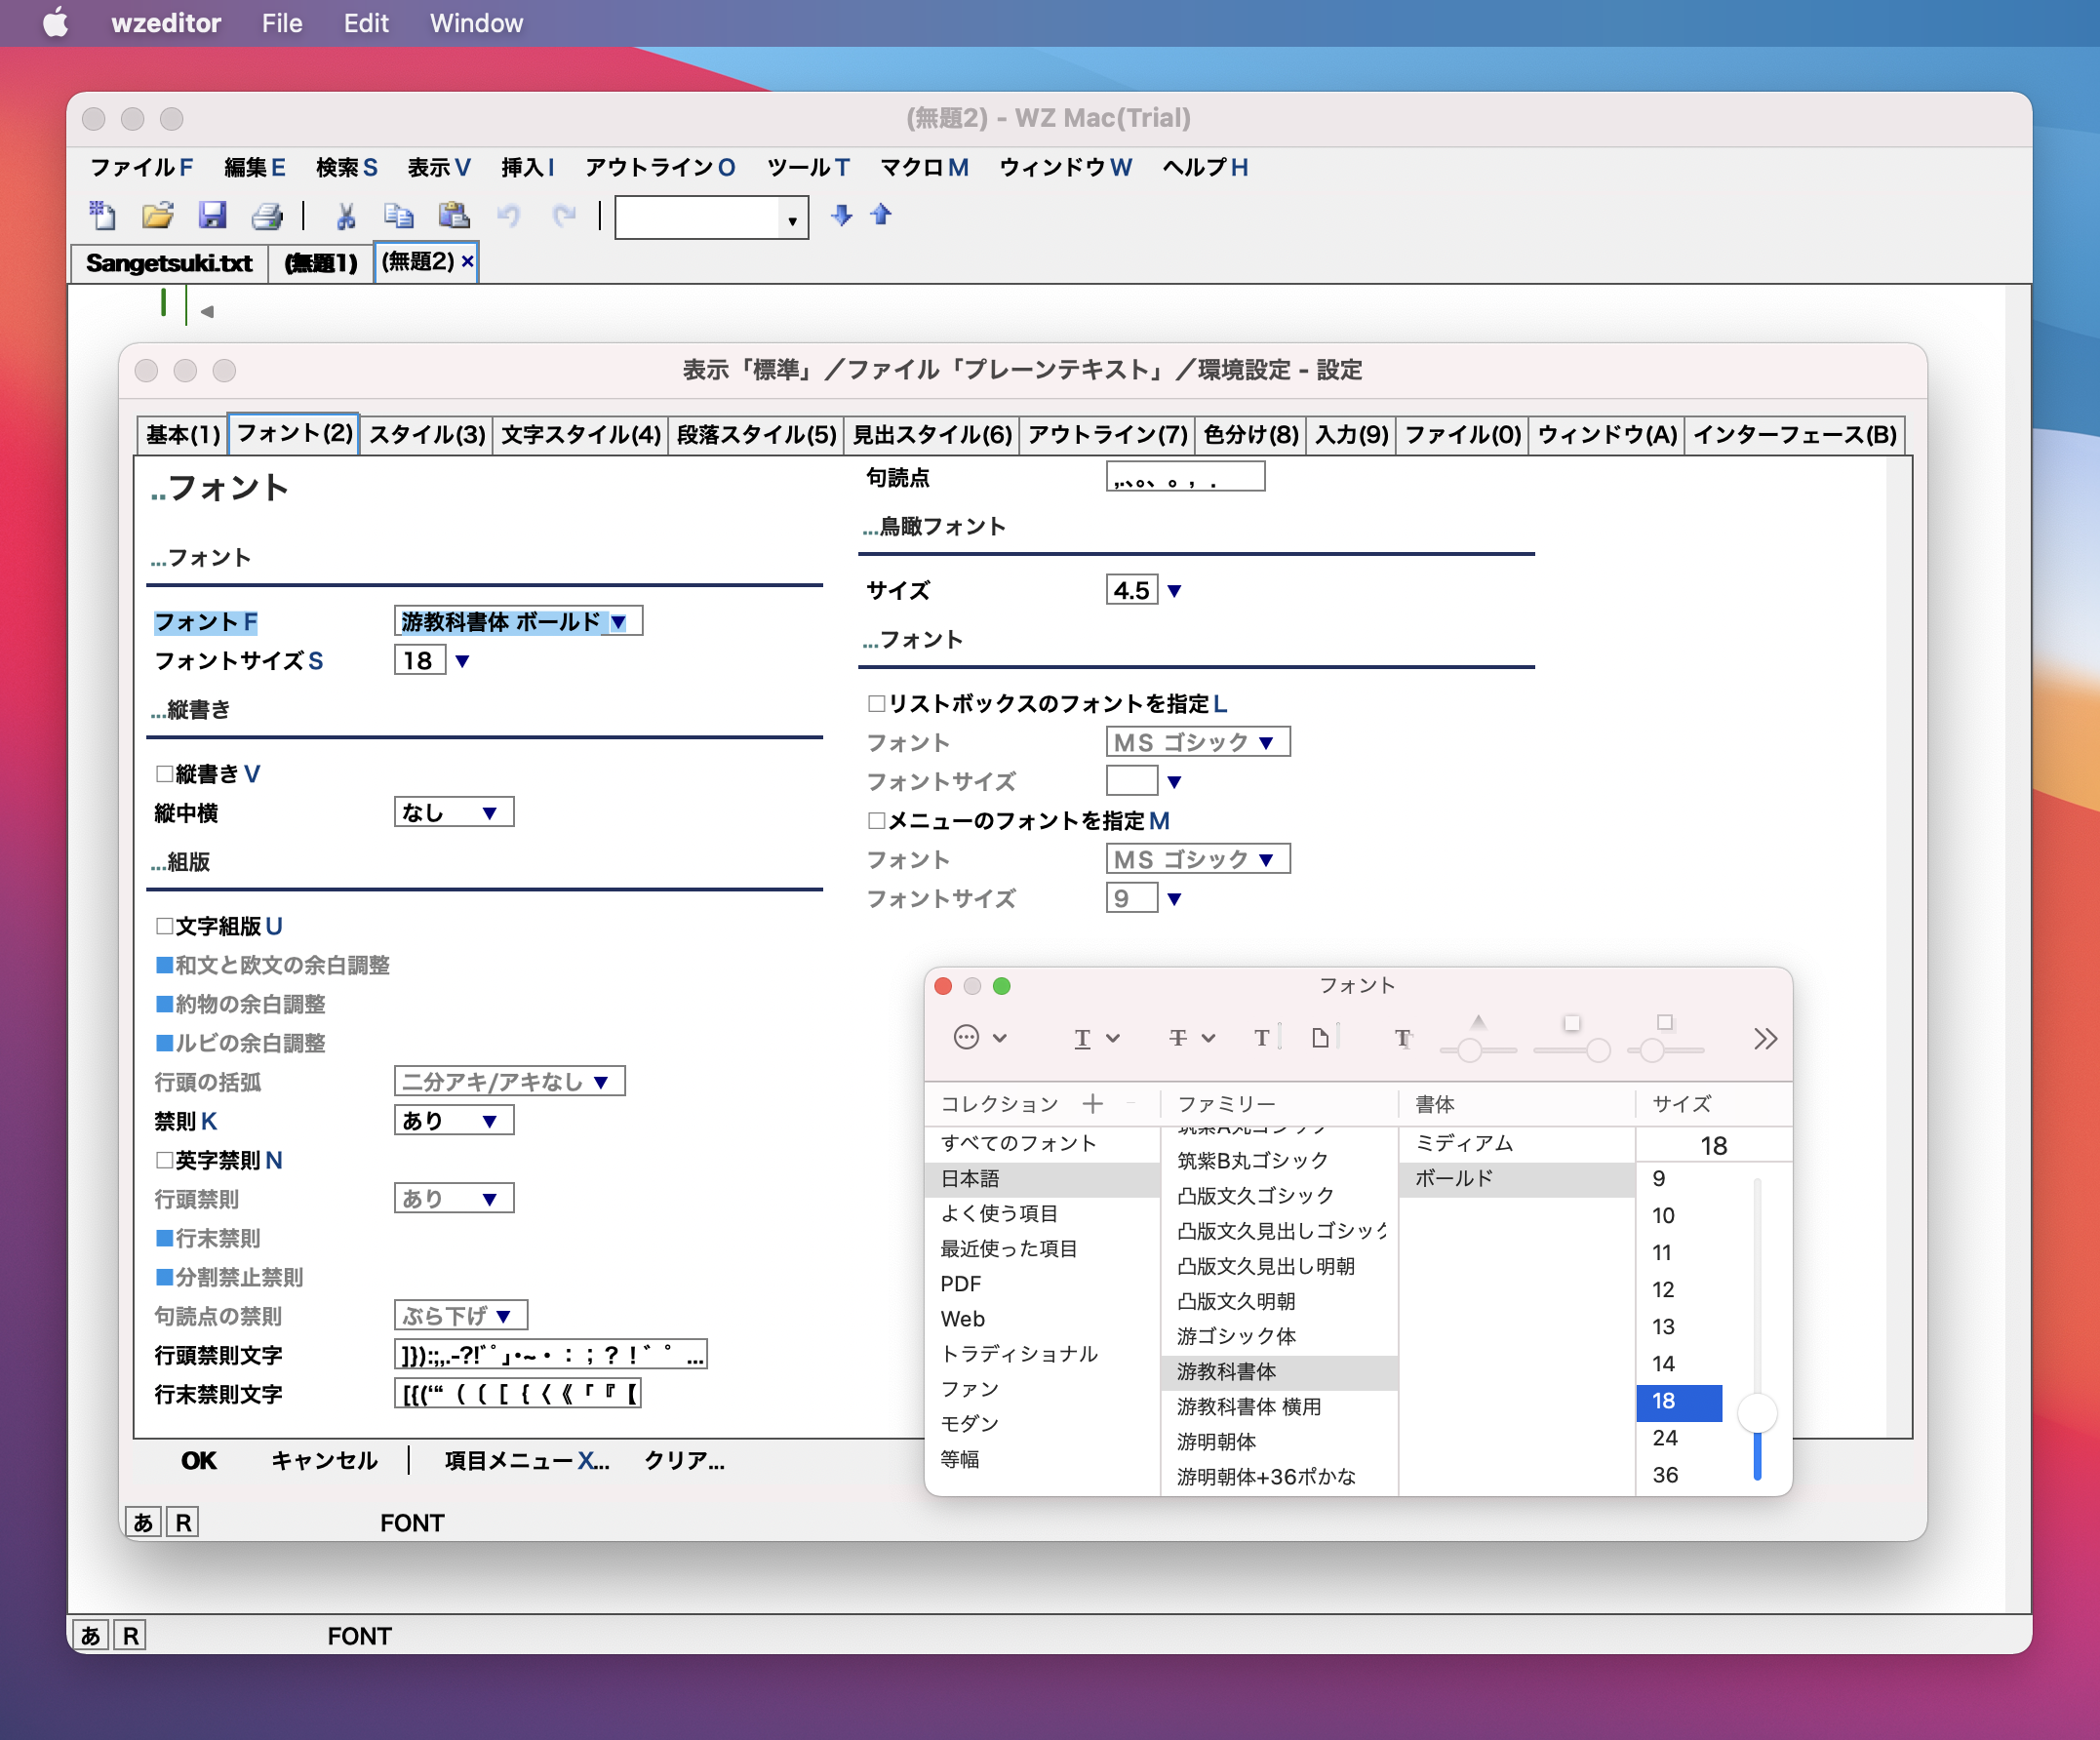Screen dimensions: 2100x1740
Task: Switch to the スタイル(3) tab
Action: point(426,435)
